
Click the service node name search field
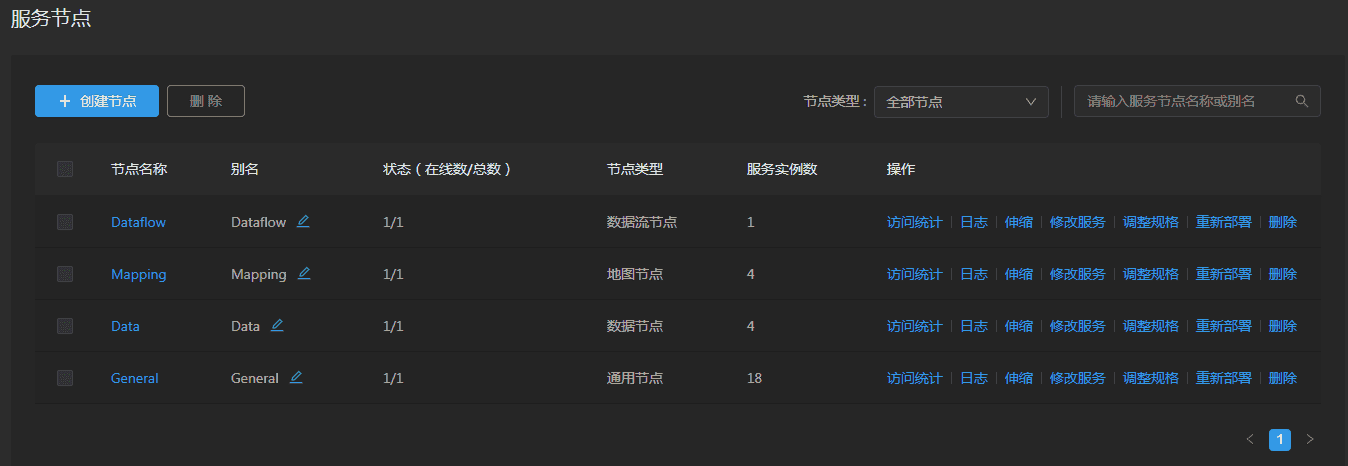tap(1185, 101)
